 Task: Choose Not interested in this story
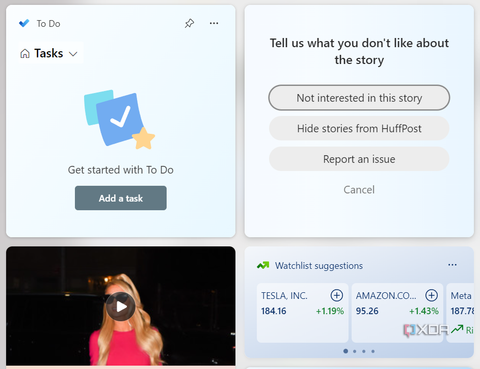[359, 98]
